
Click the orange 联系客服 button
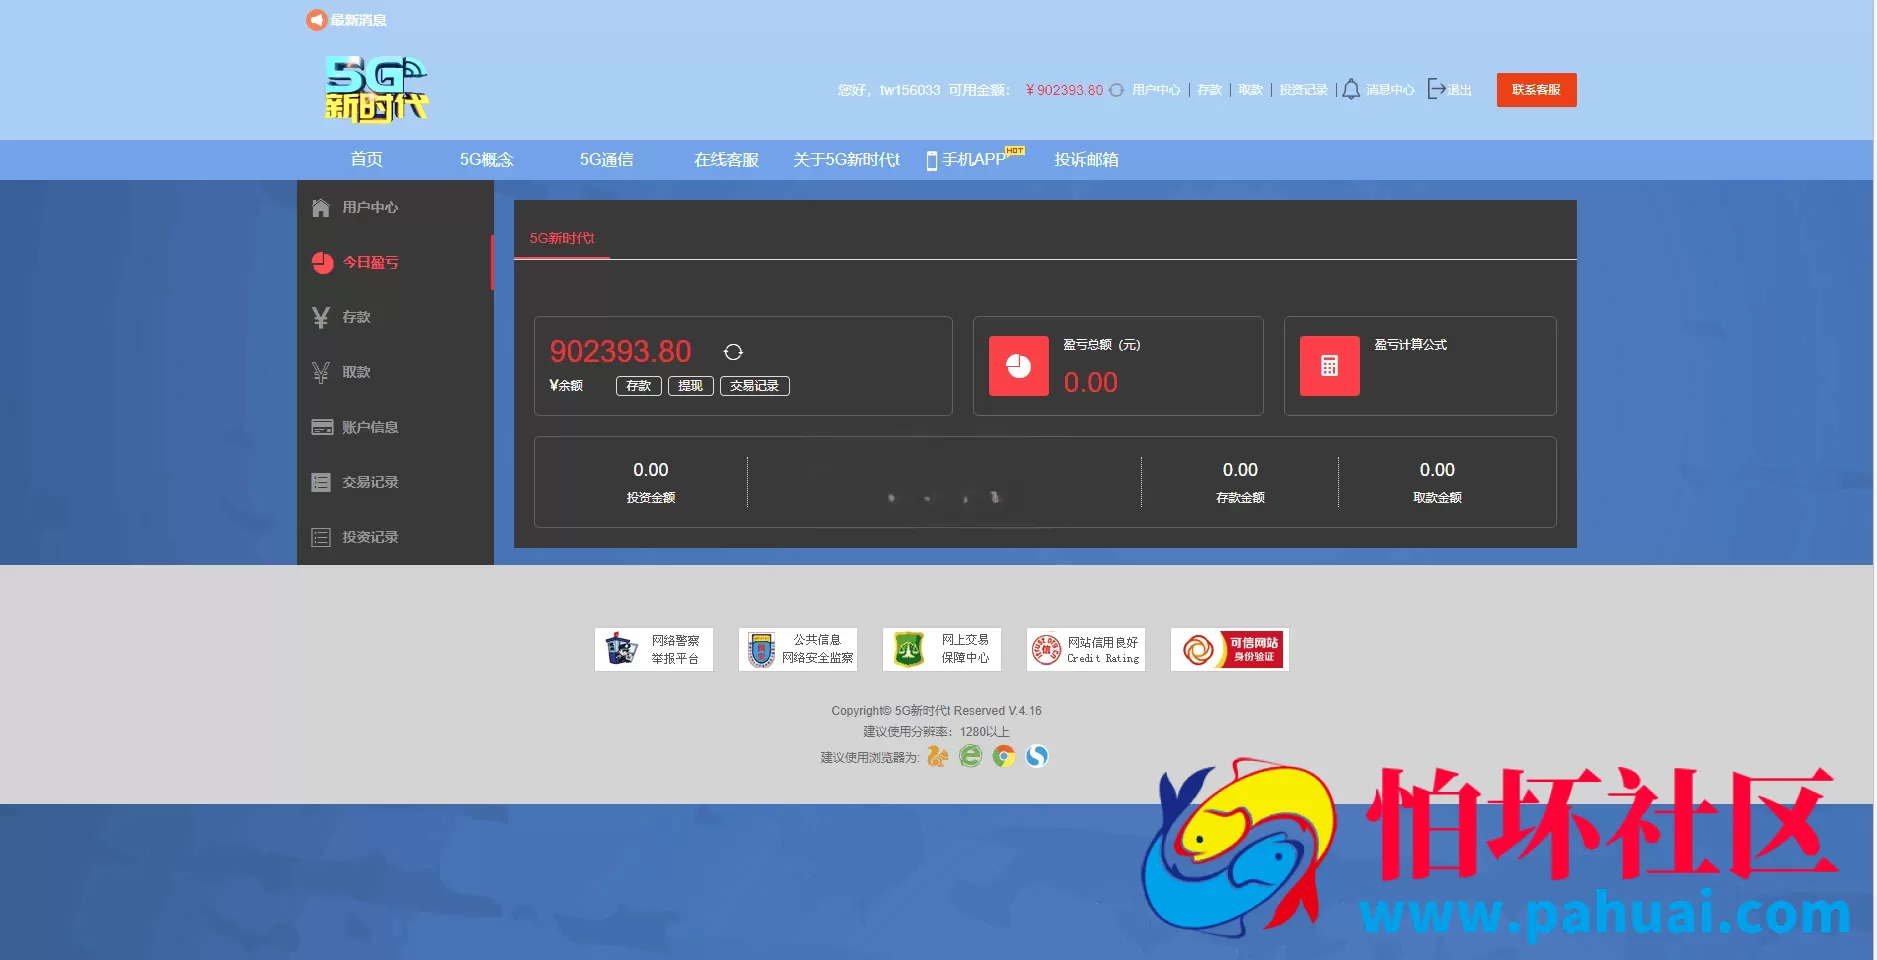[1536, 90]
